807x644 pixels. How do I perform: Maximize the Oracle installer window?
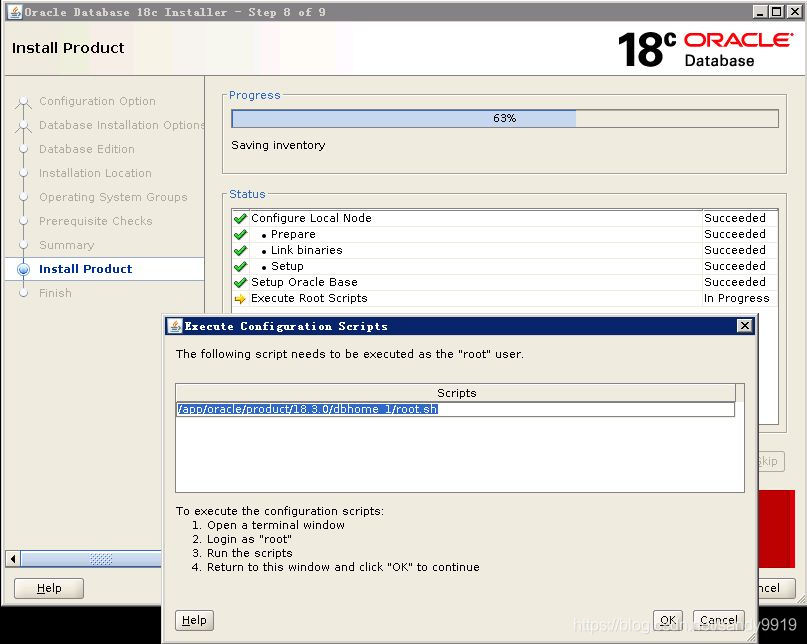point(777,12)
